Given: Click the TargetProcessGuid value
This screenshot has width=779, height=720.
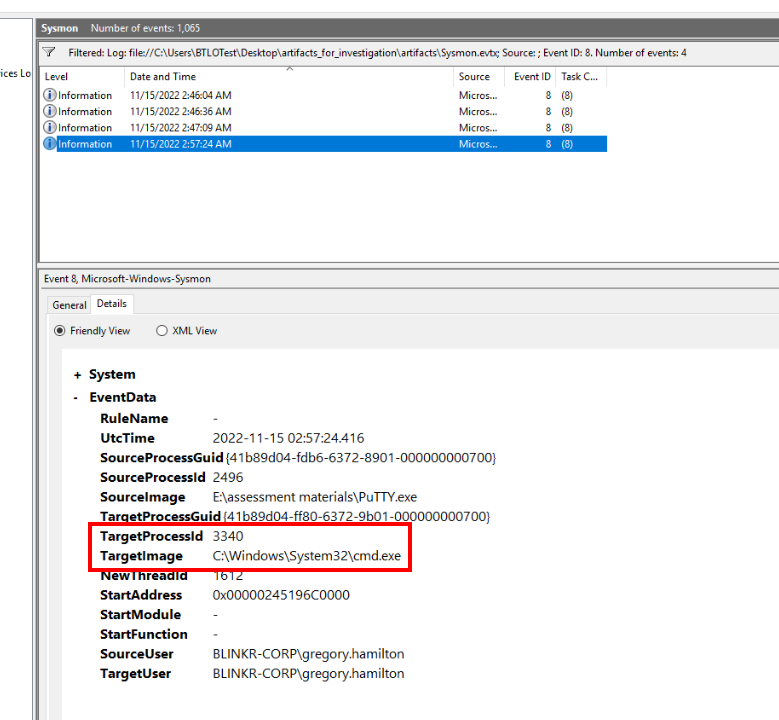Looking at the screenshot, I should 356,517.
